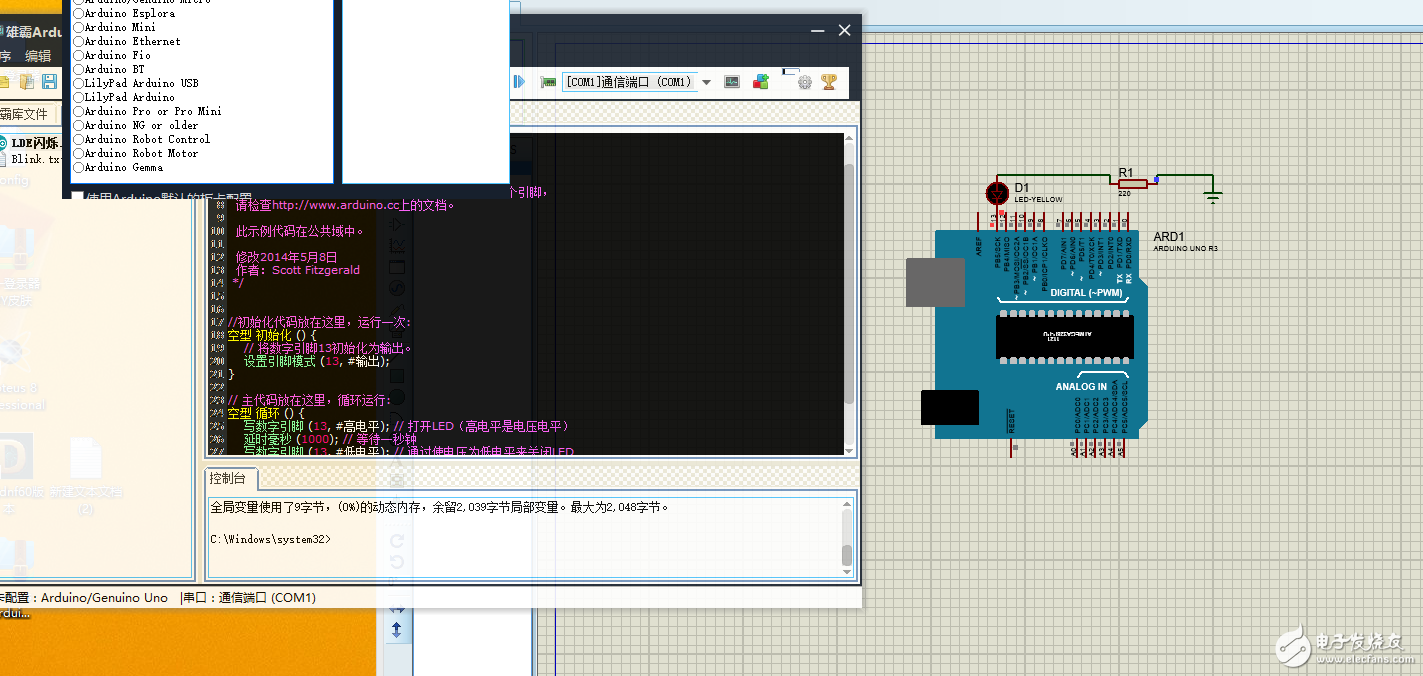Click the status bar Arduino/Genuino Uno board text

(x=105, y=598)
